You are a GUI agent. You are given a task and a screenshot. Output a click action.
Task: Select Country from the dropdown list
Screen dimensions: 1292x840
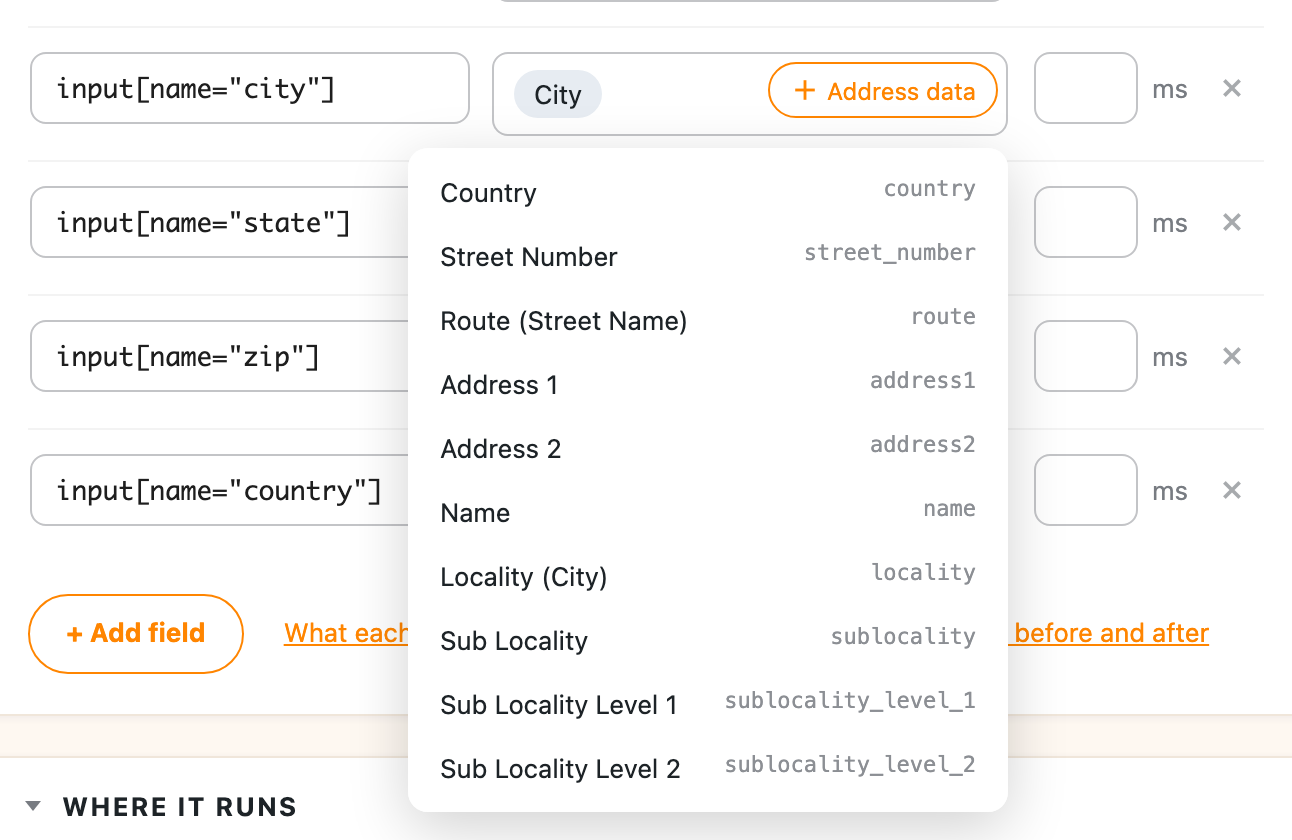click(x=708, y=192)
